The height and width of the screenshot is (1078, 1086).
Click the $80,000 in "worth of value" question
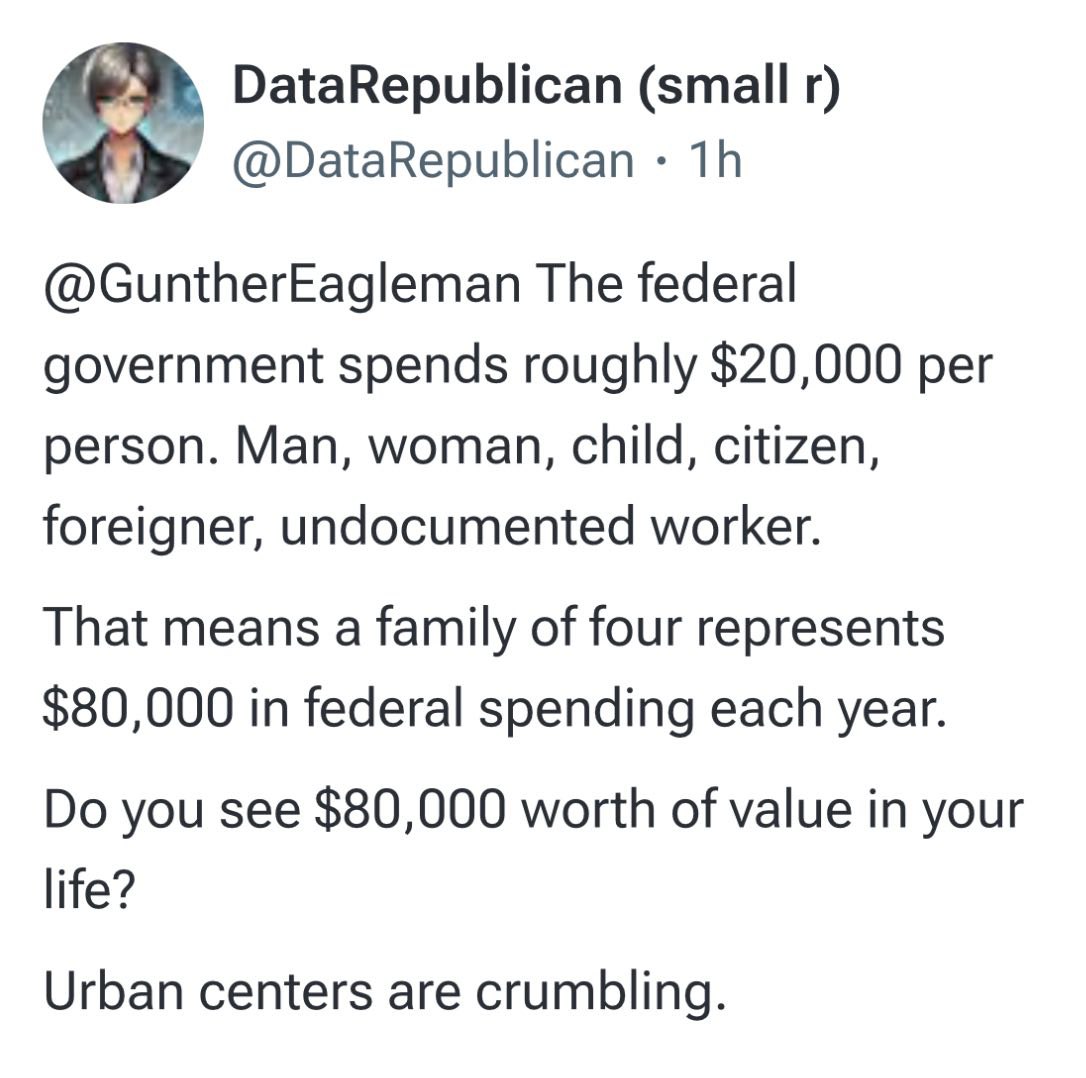410,809
